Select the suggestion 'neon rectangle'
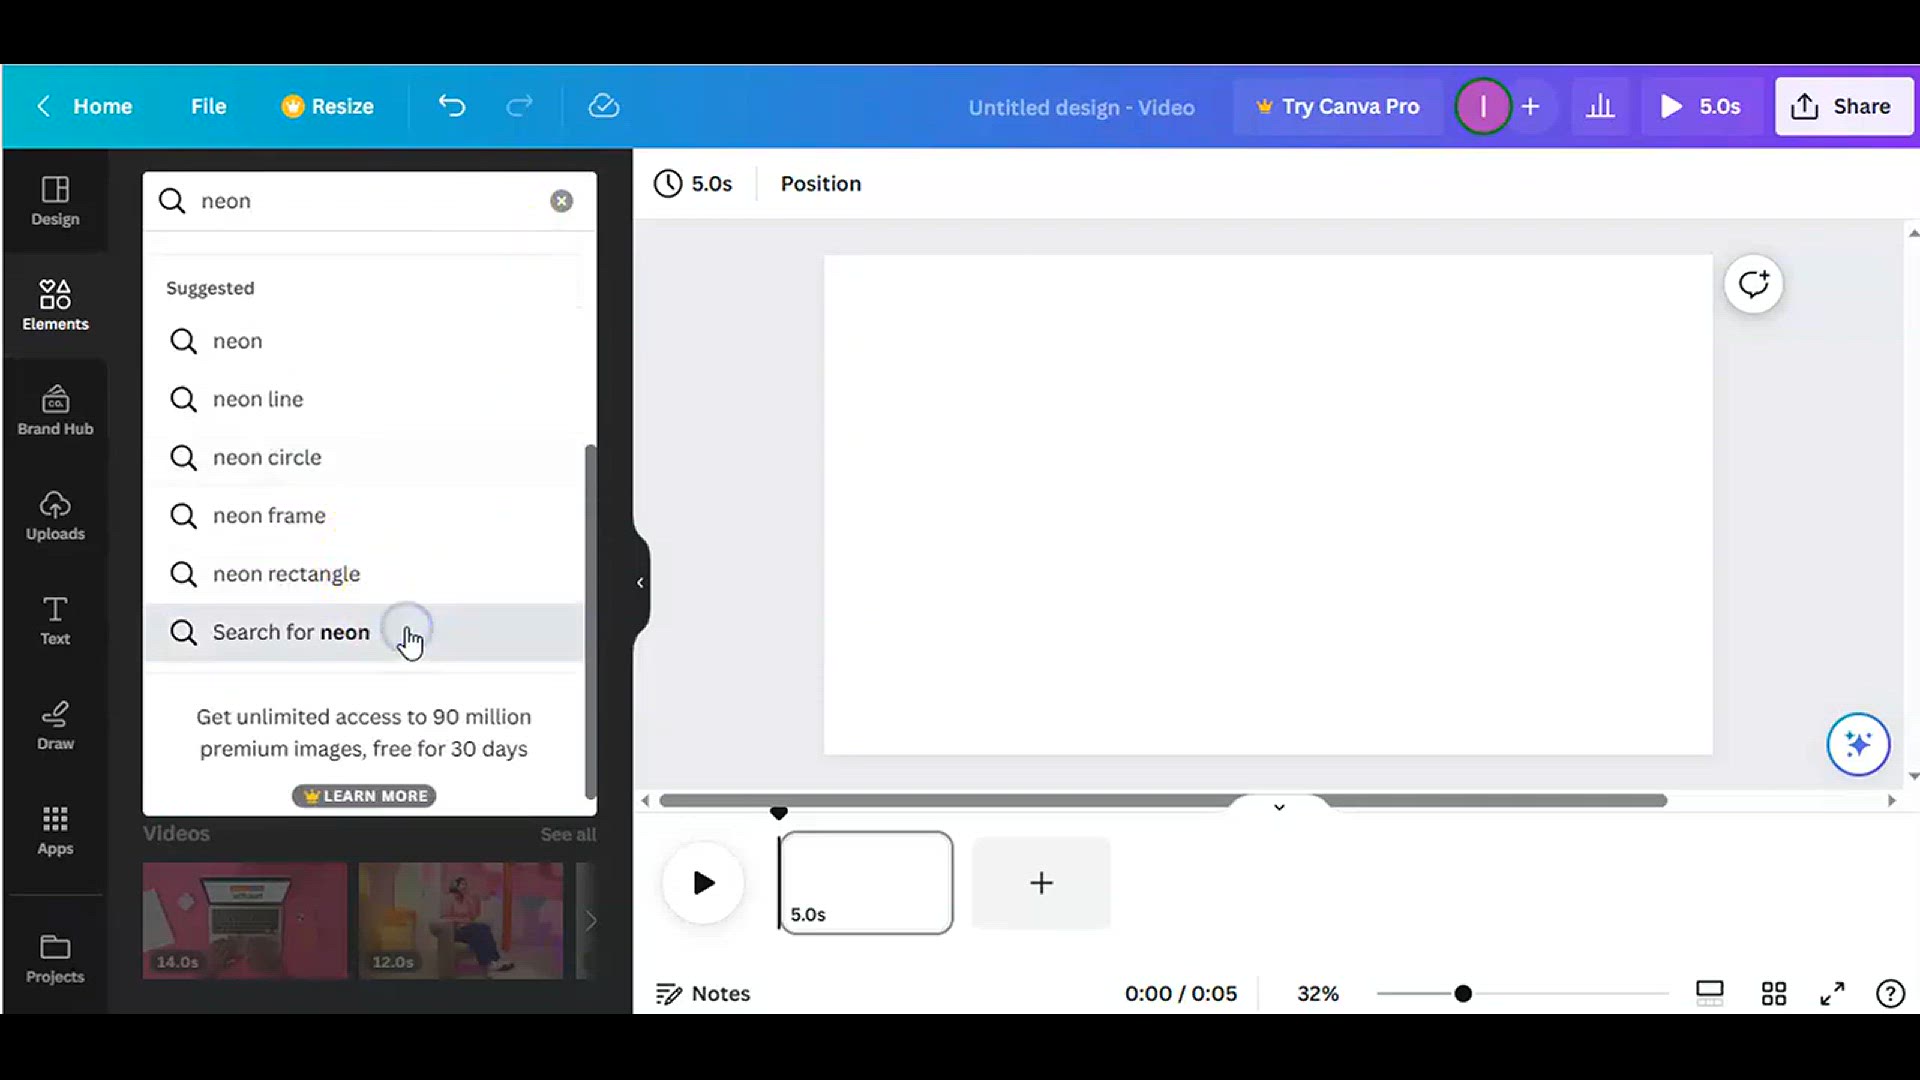This screenshot has height=1080, width=1920. [364, 574]
